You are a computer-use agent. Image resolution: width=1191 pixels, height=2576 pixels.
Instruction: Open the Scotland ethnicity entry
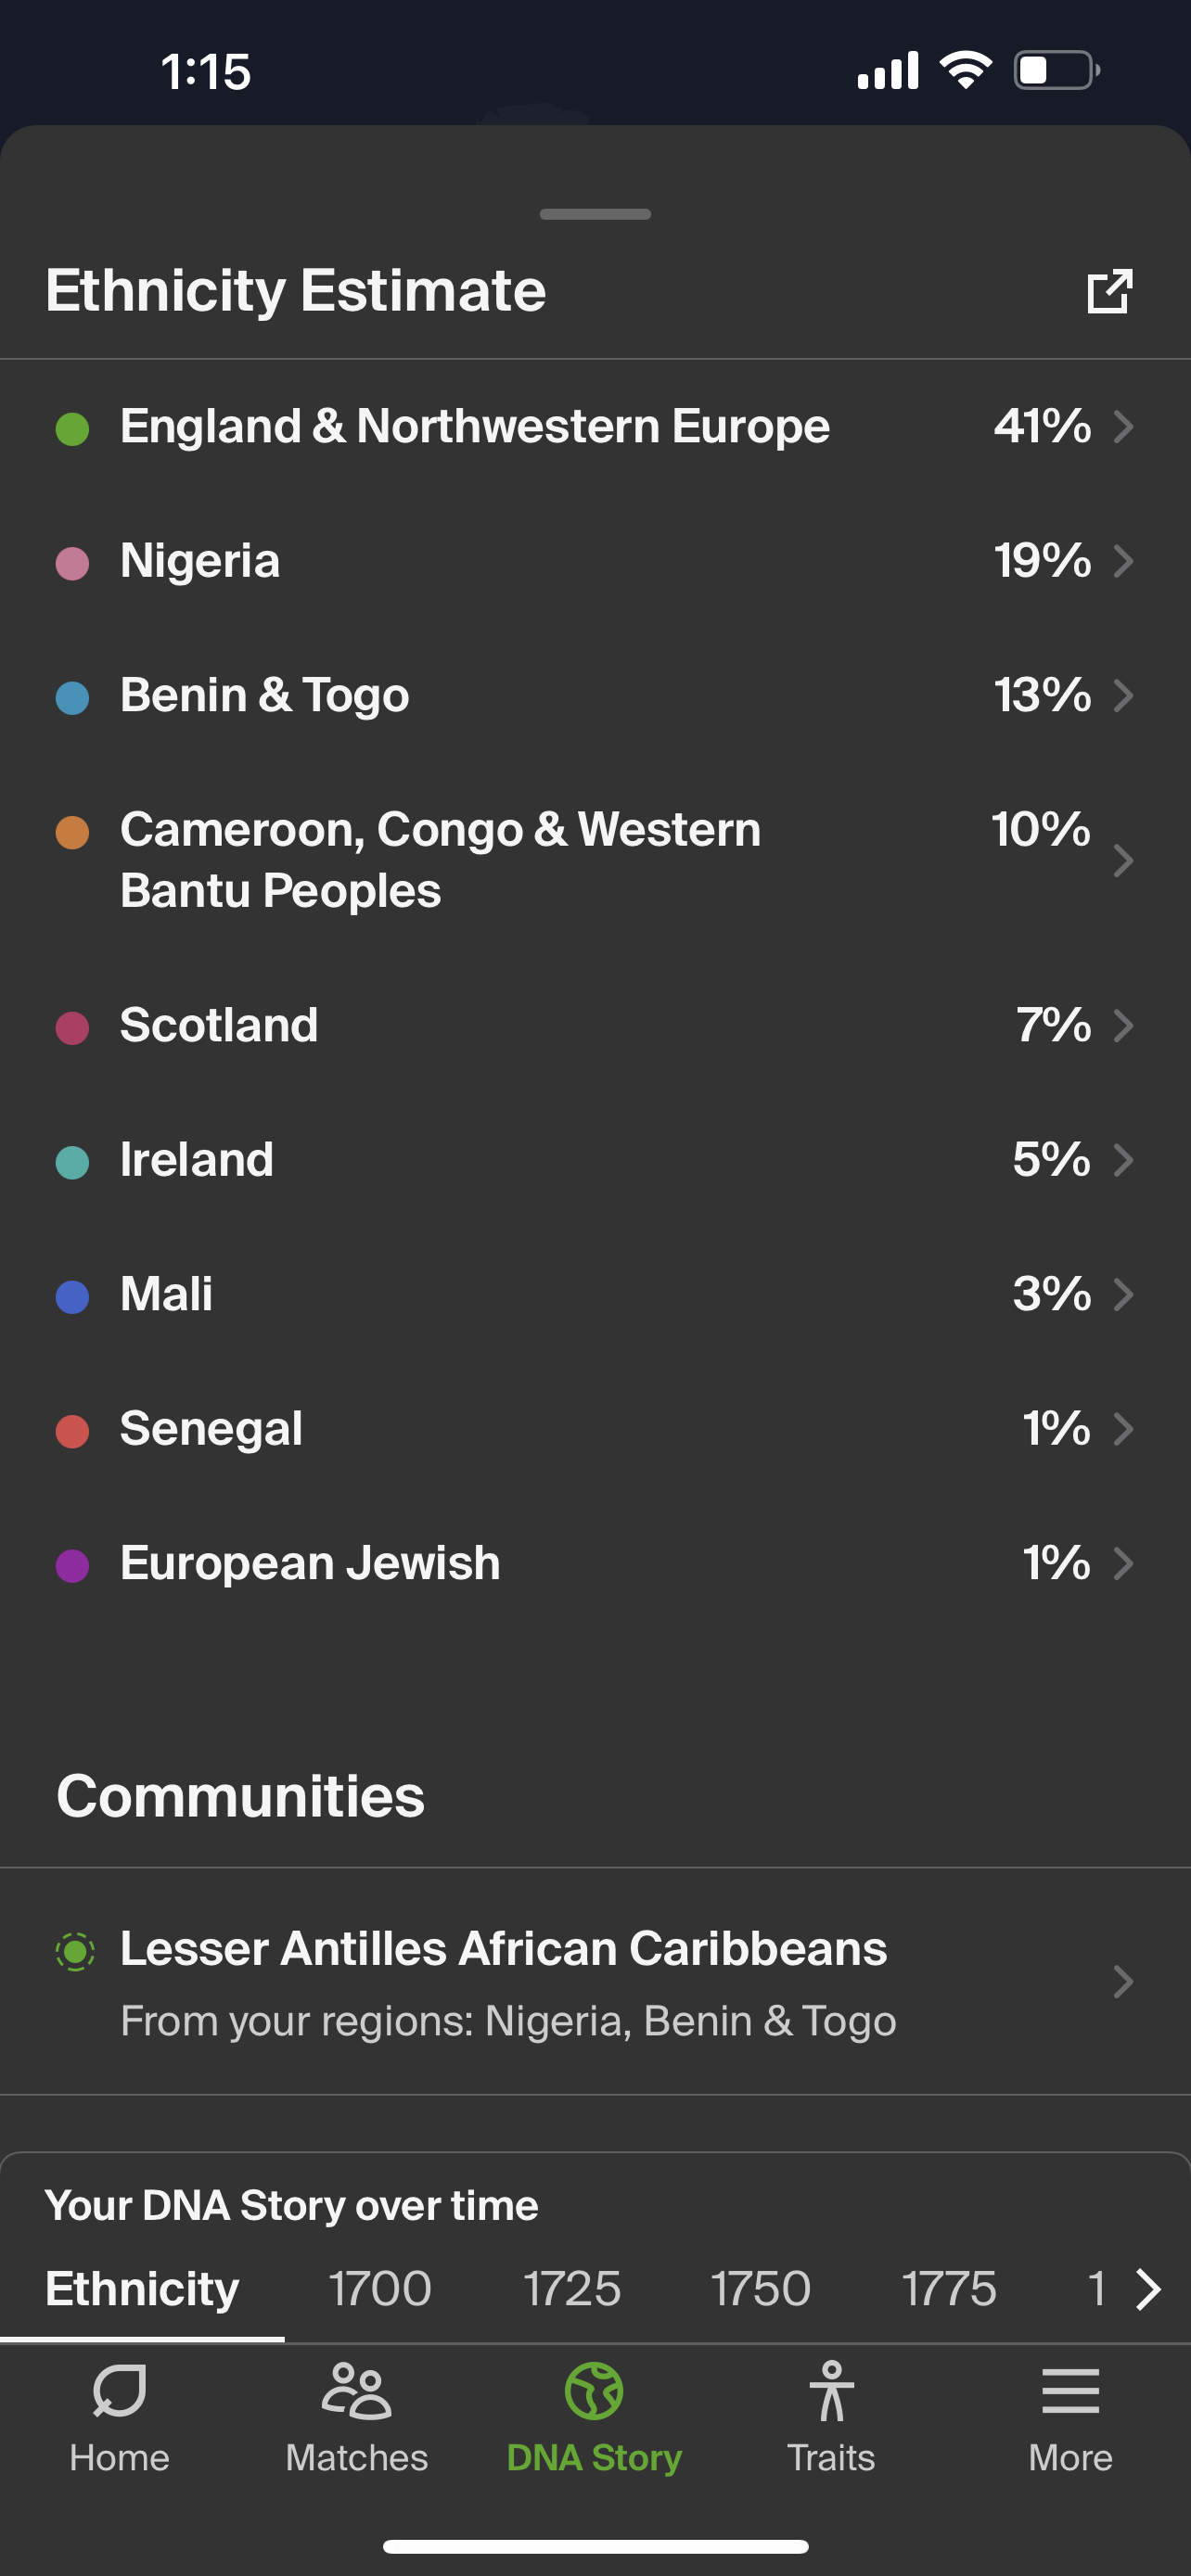[595, 1026]
